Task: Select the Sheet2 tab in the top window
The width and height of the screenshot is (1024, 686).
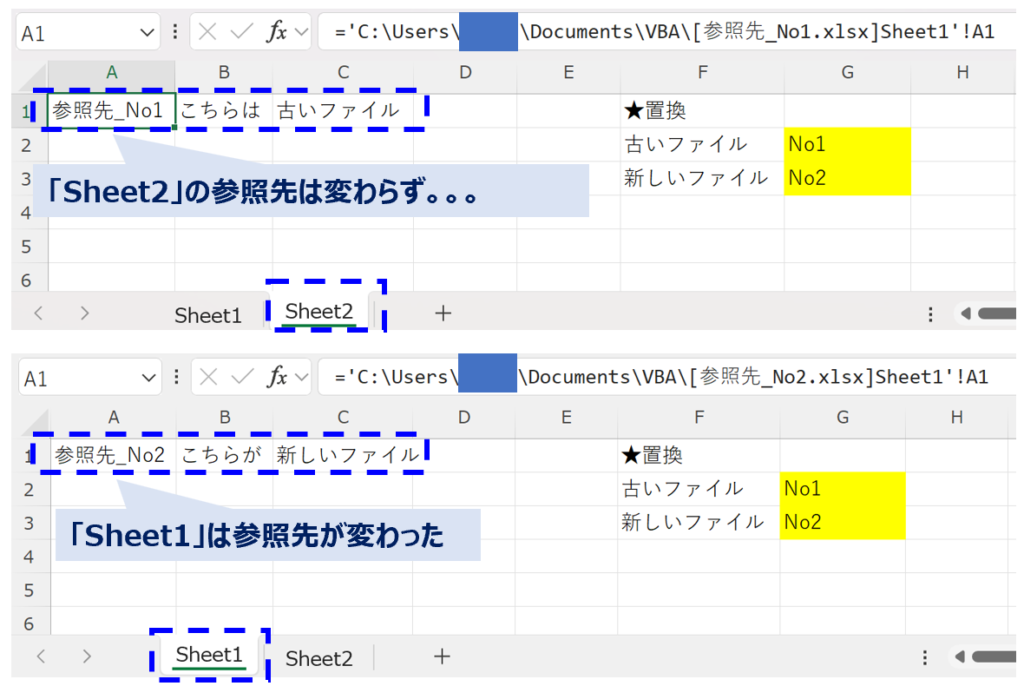Action: point(319,312)
